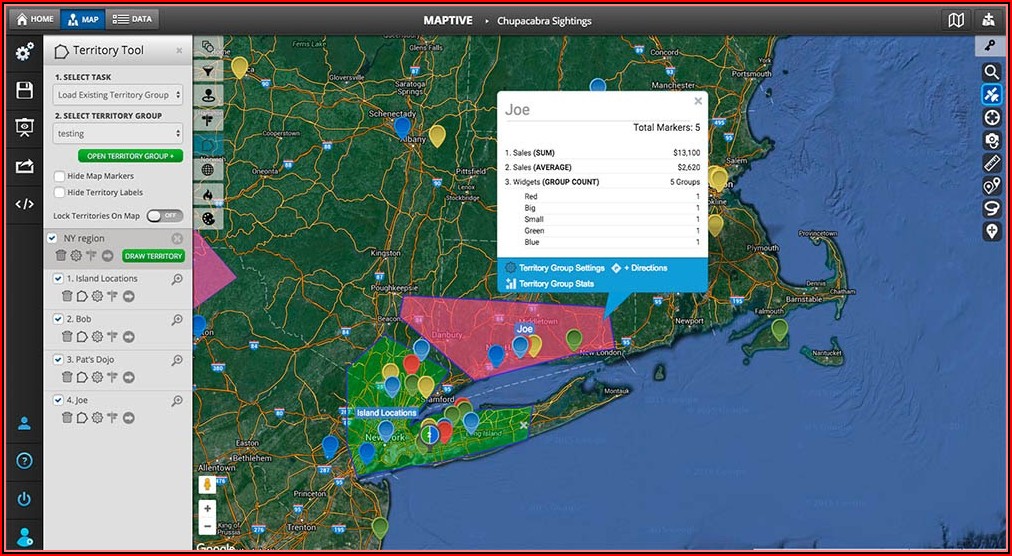Screen dimensions: 1012x556
Task: Toggle satellite view icon on right toolbar
Action: pos(992,95)
